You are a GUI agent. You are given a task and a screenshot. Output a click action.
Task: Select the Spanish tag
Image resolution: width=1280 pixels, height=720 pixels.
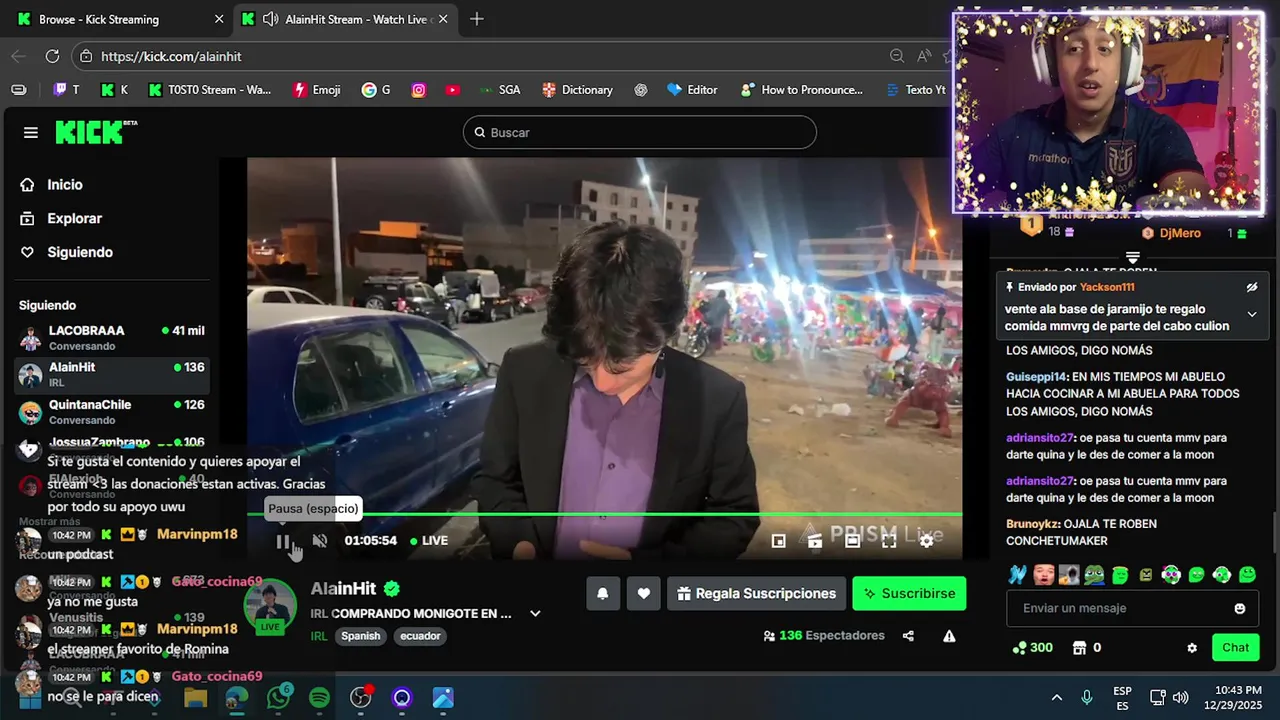361,636
